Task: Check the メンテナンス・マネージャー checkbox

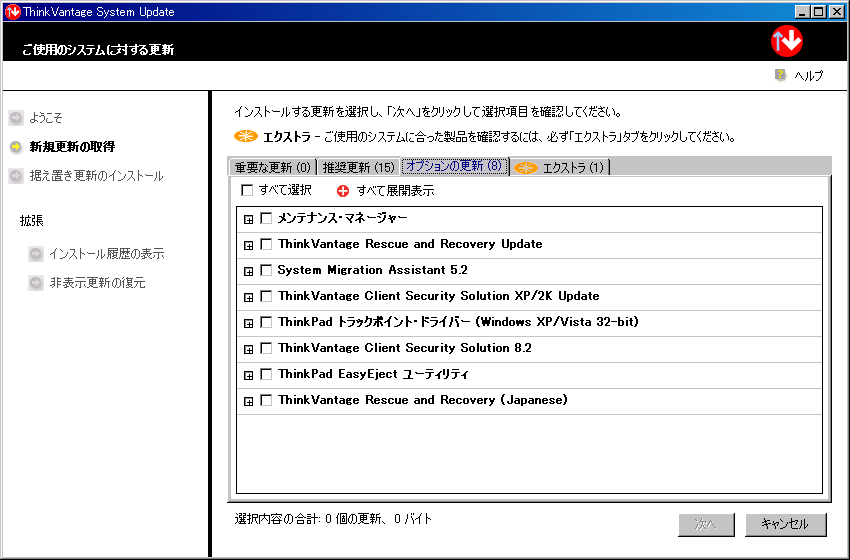Action: point(266,218)
